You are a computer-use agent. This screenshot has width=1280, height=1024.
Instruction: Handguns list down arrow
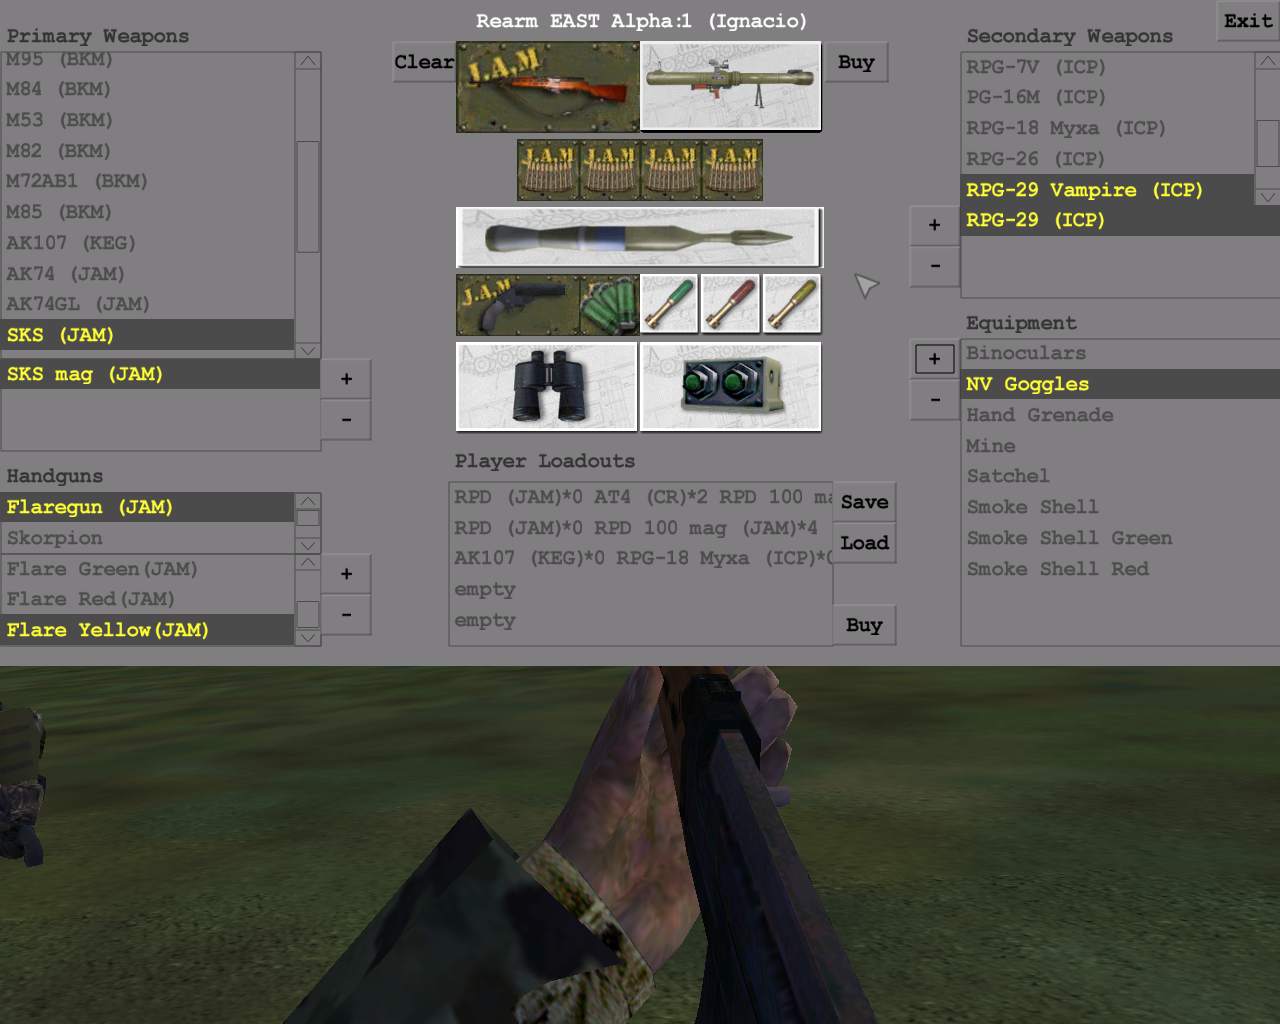tap(308, 545)
